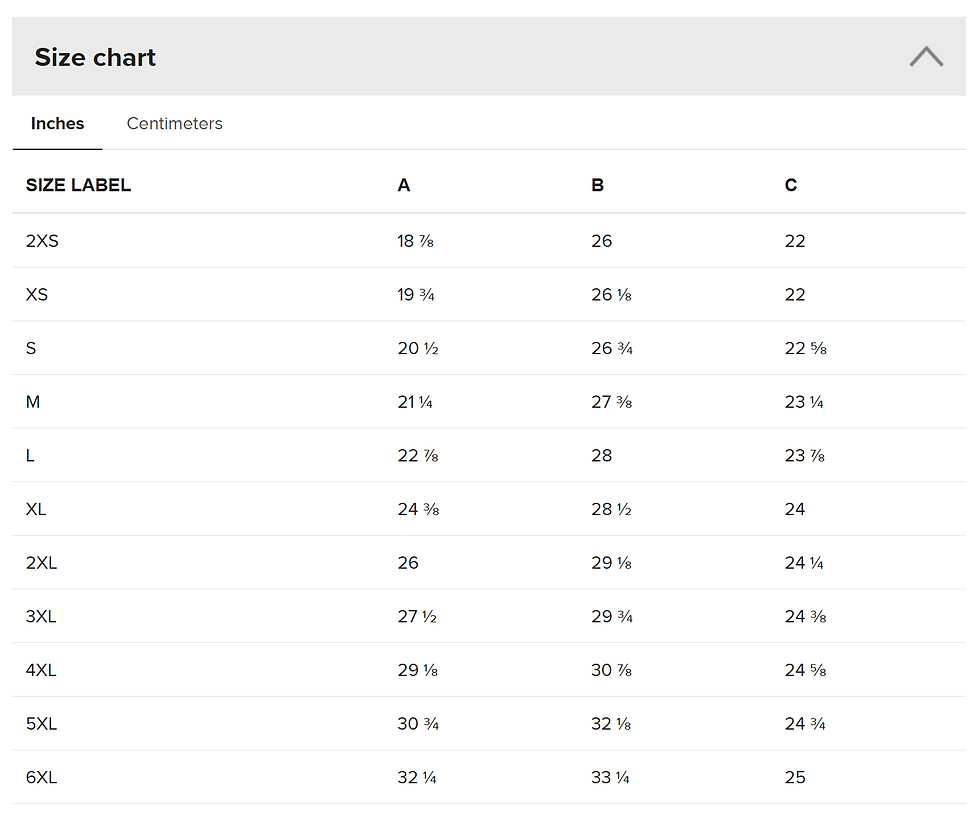Click column header C
The height and width of the screenshot is (813, 980).
tap(791, 185)
